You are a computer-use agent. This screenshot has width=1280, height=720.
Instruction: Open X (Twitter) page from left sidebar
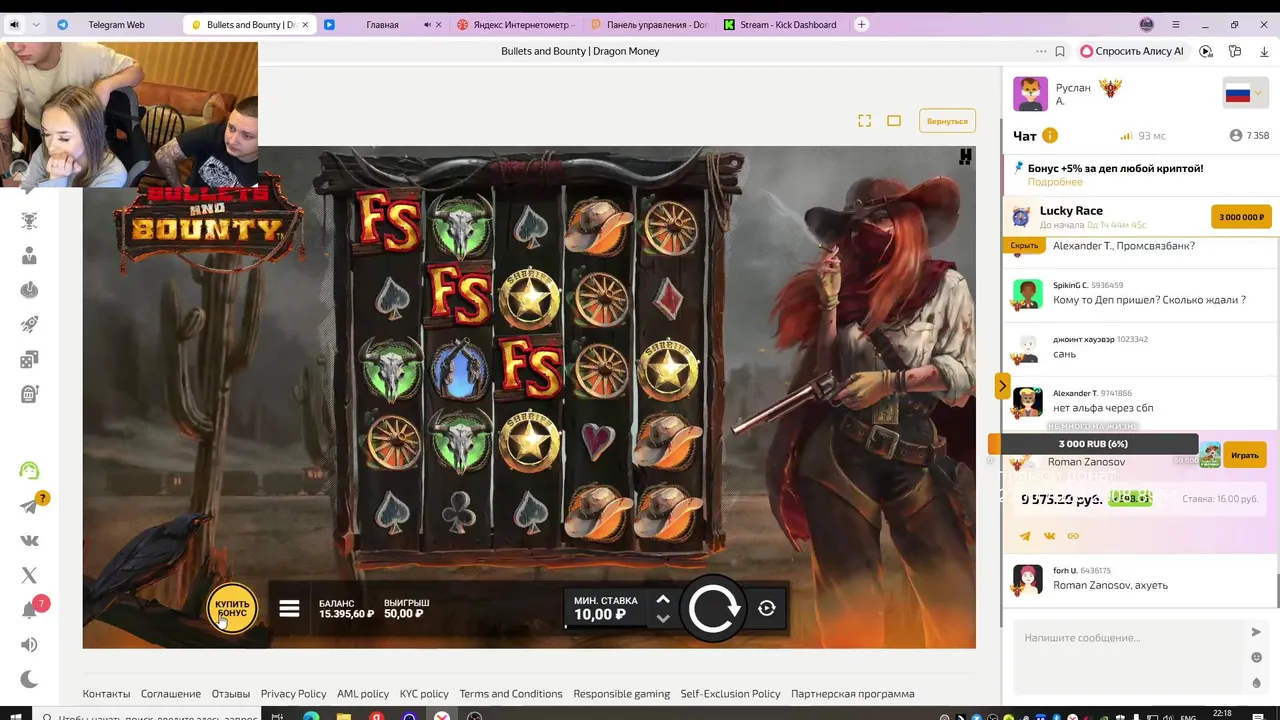click(x=29, y=575)
